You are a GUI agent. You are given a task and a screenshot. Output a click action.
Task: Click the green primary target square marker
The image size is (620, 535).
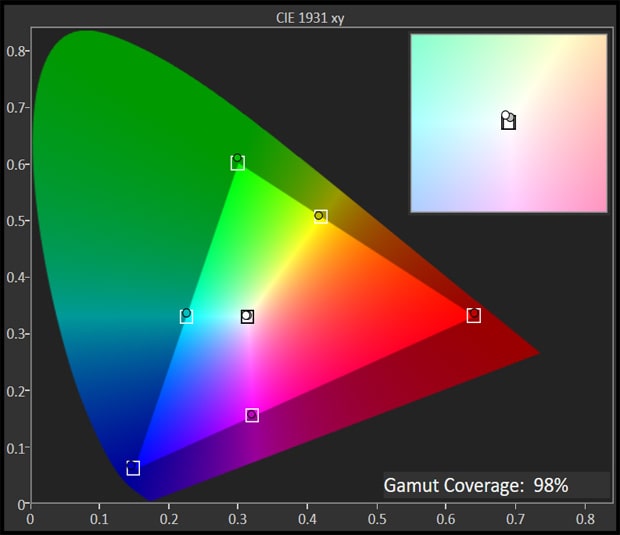pyautogui.click(x=238, y=163)
